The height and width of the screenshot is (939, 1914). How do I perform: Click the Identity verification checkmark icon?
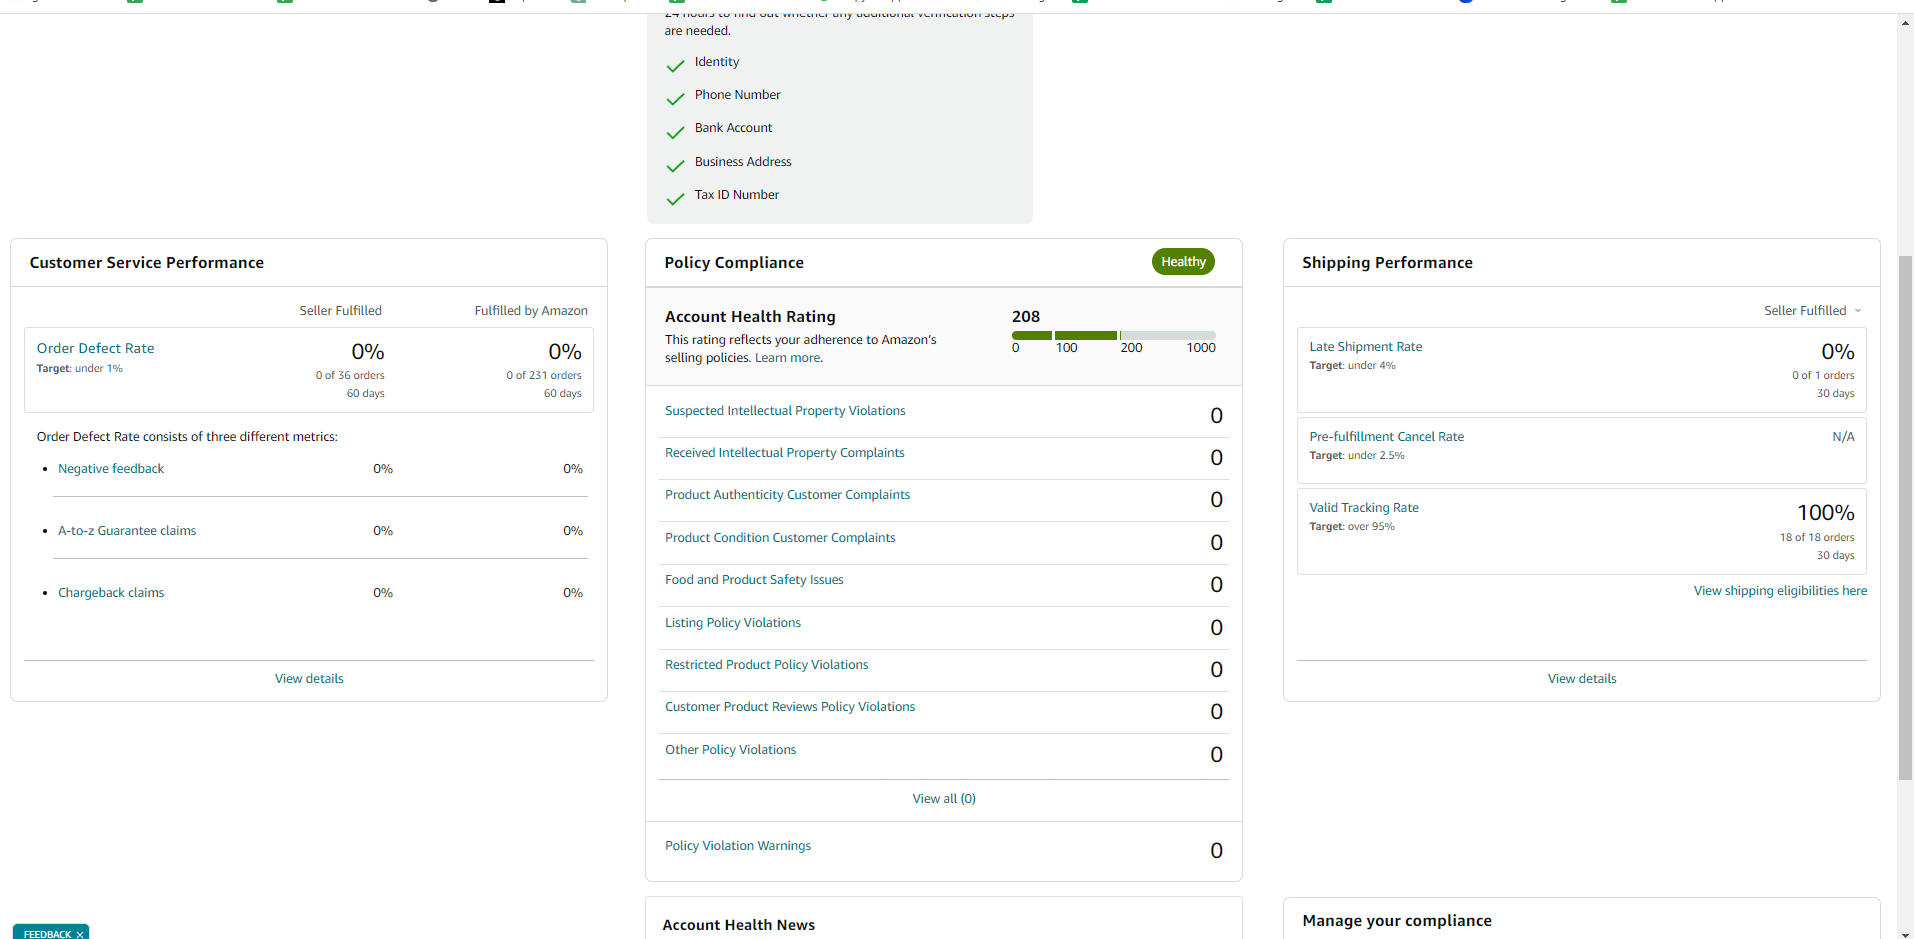click(676, 66)
